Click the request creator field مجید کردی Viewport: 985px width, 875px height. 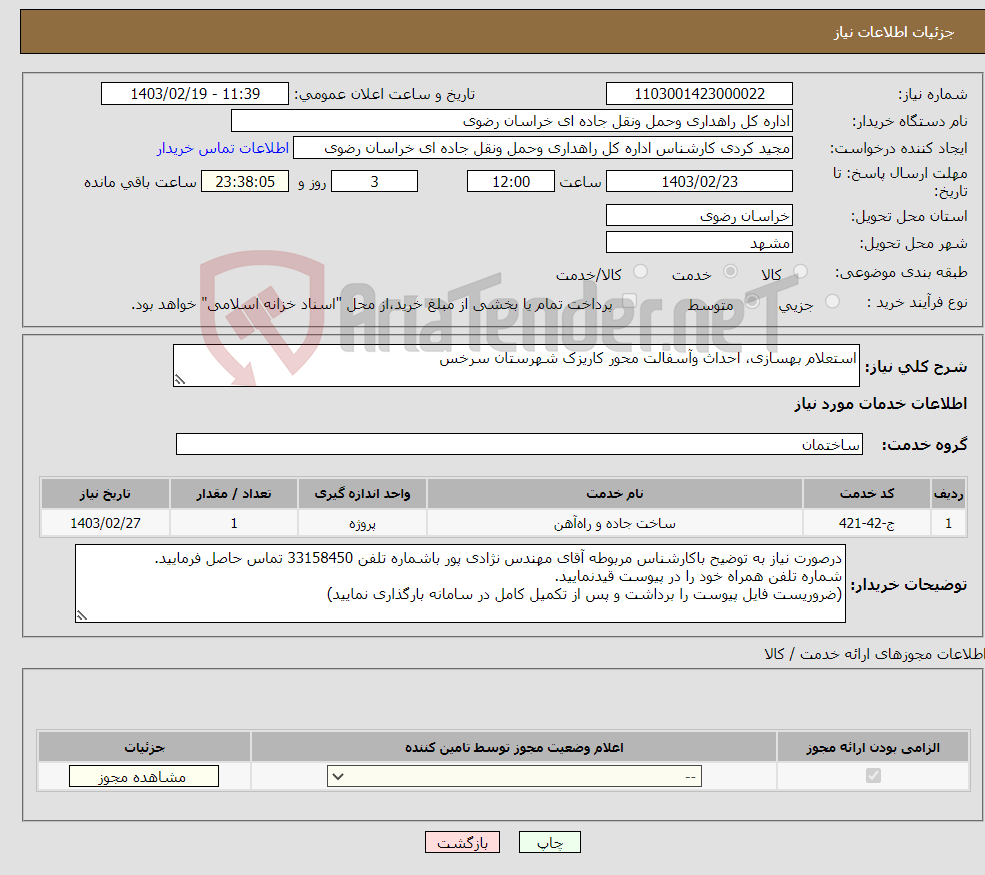[543, 148]
